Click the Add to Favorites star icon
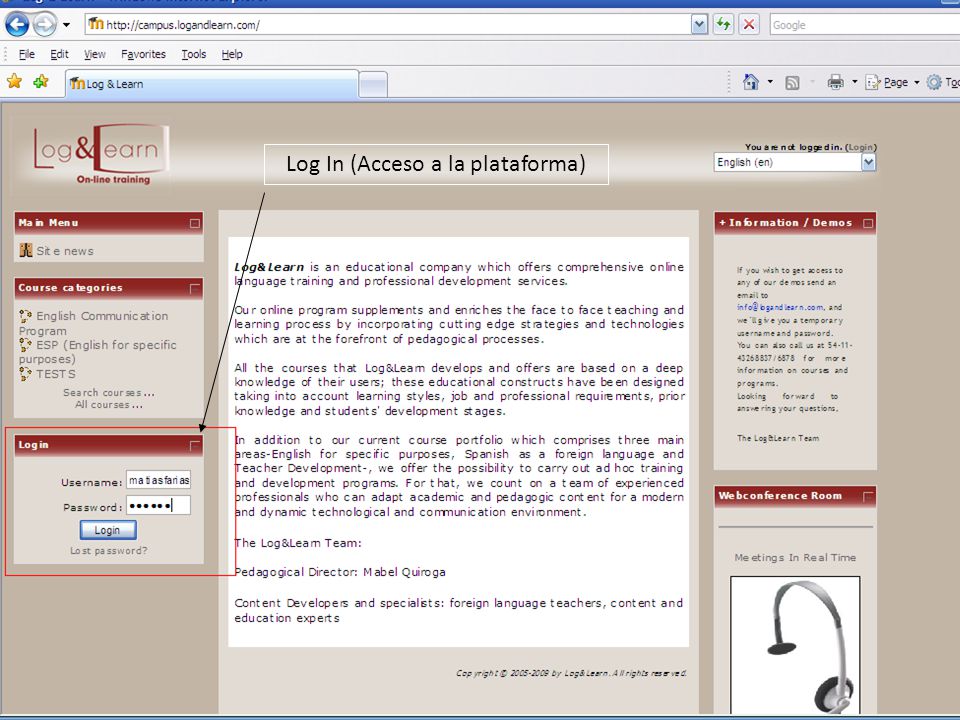The width and height of the screenshot is (960, 720). point(41,81)
